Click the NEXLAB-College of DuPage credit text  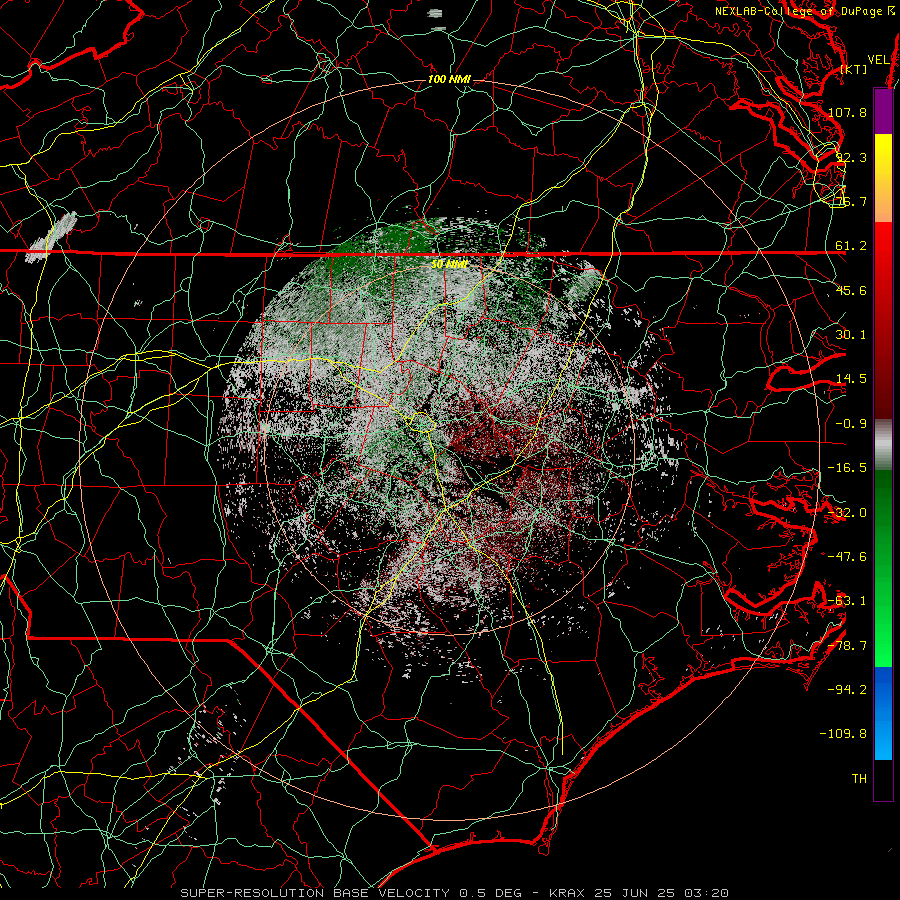click(x=798, y=11)
